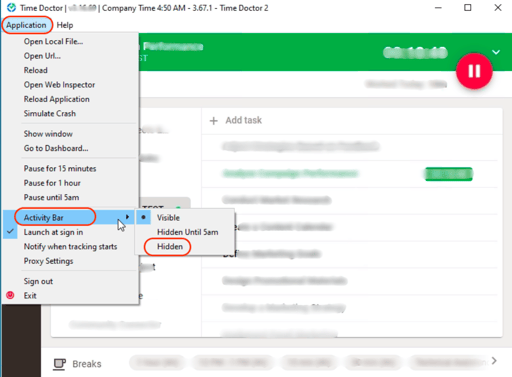Show more breaks with right chevron
The height and width of the screenshot is (377, 512).
[494, 361]
